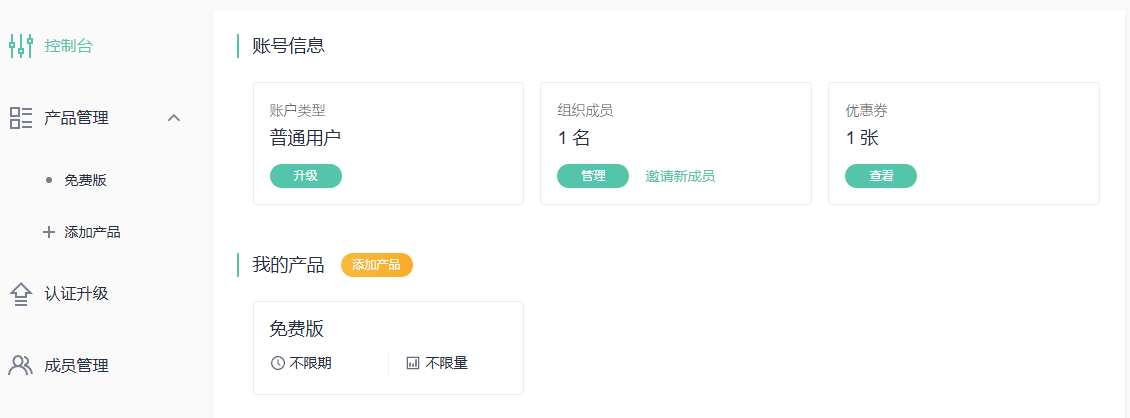The image size is (1130, 418).
Task: Click the chart icon next to 不限量
Action: pyautogui.click(x=413, y=363)
